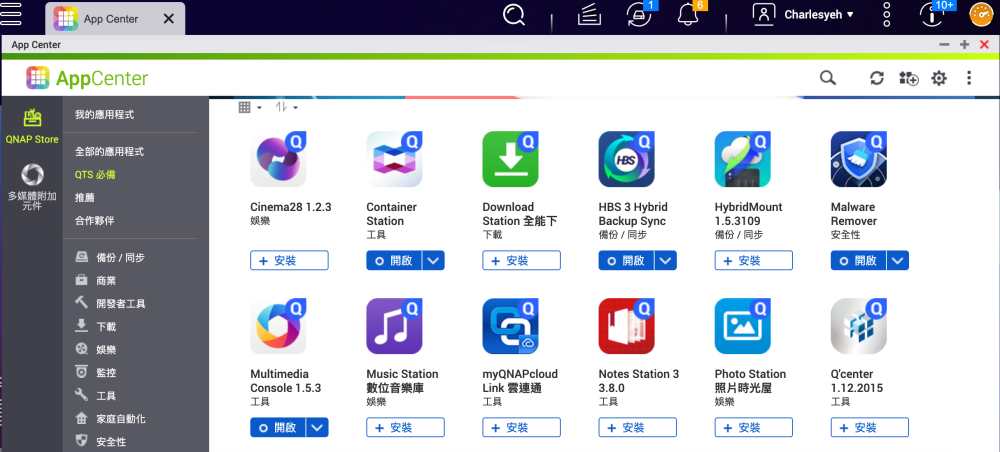Open the grid view mode dropdown
Screen dimensions: 1000x452
[x=250, y=107]
